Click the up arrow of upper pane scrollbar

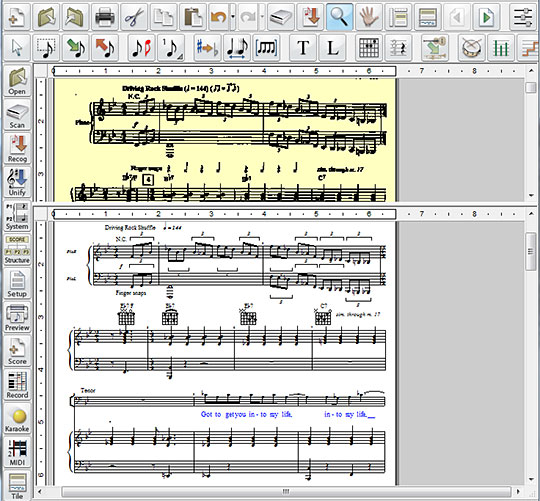(531, 71)
